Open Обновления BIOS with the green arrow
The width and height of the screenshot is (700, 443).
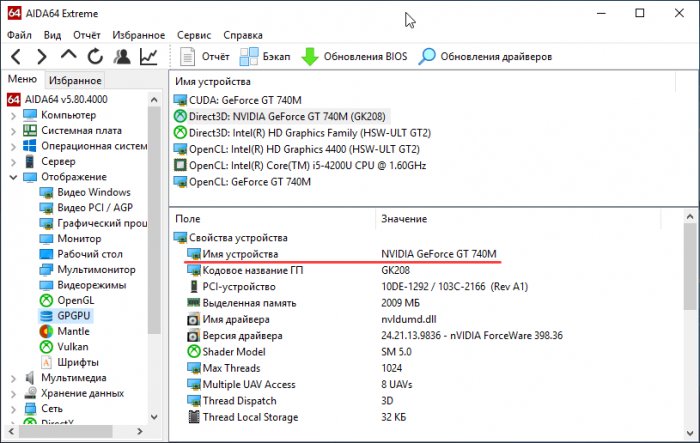[354, 57]
